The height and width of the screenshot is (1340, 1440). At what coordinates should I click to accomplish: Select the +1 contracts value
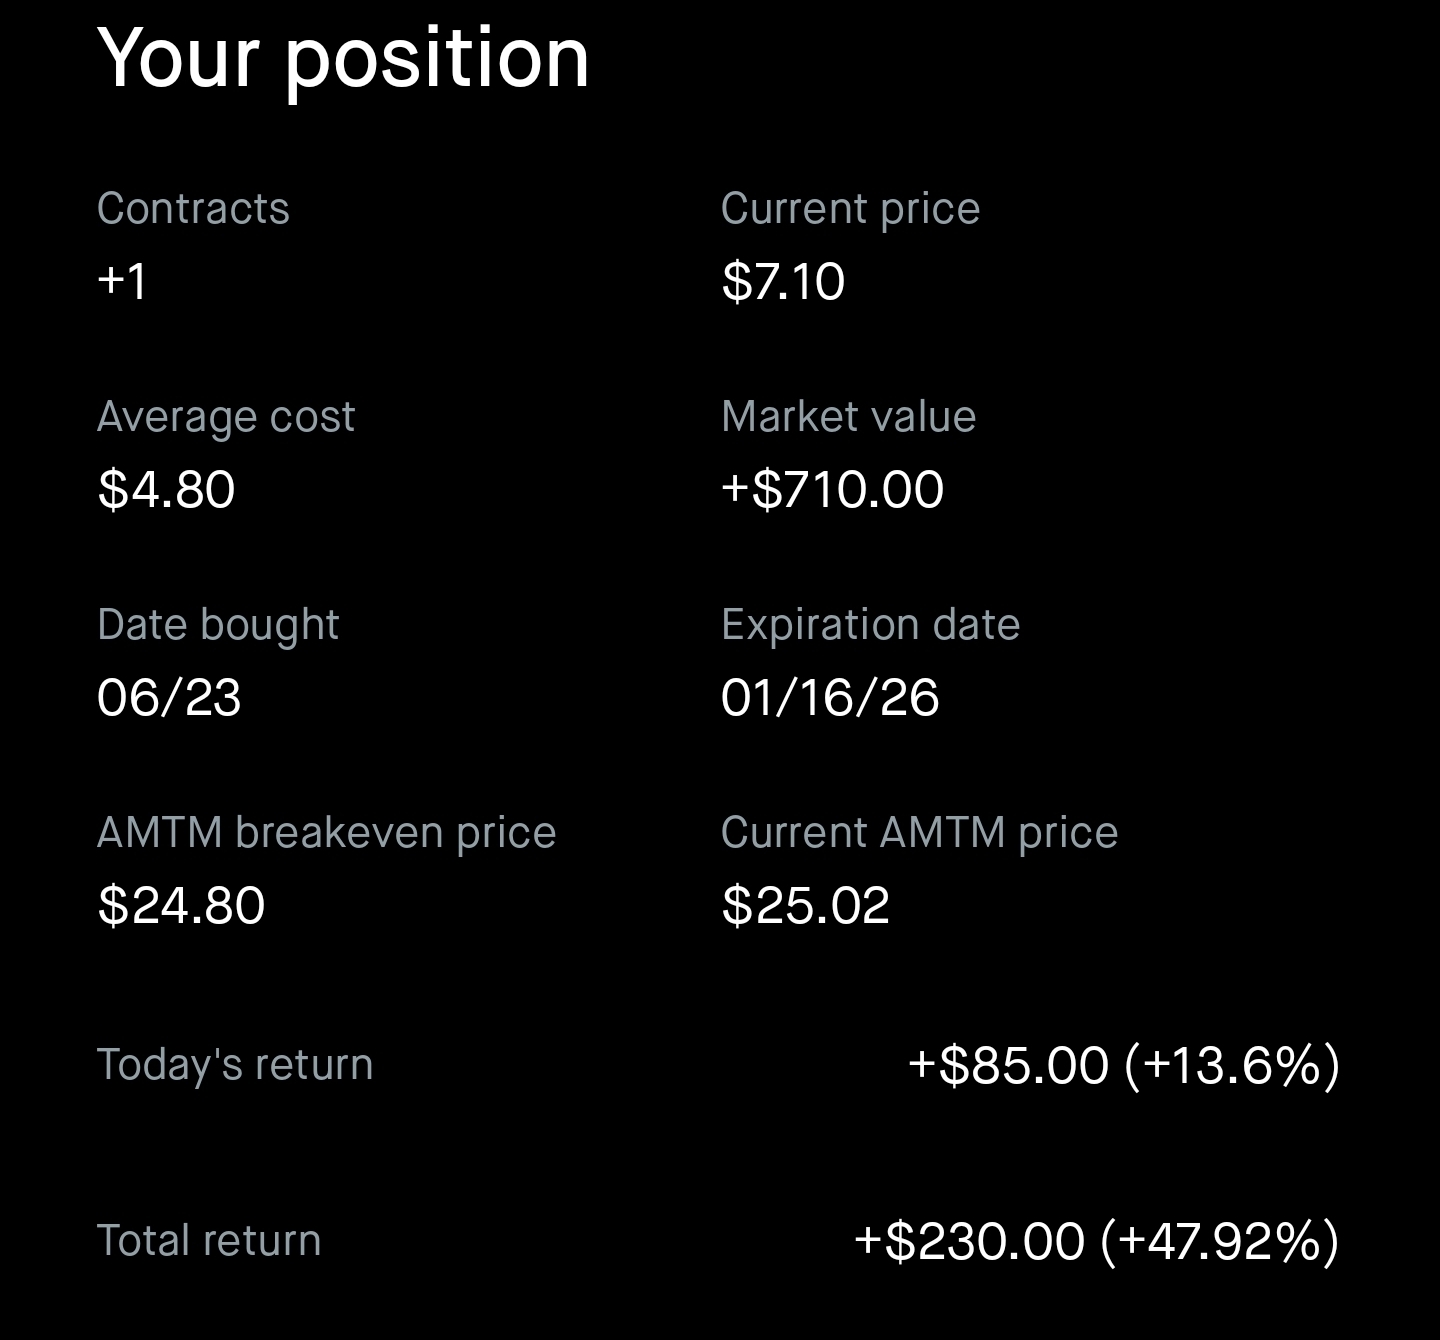122,281
